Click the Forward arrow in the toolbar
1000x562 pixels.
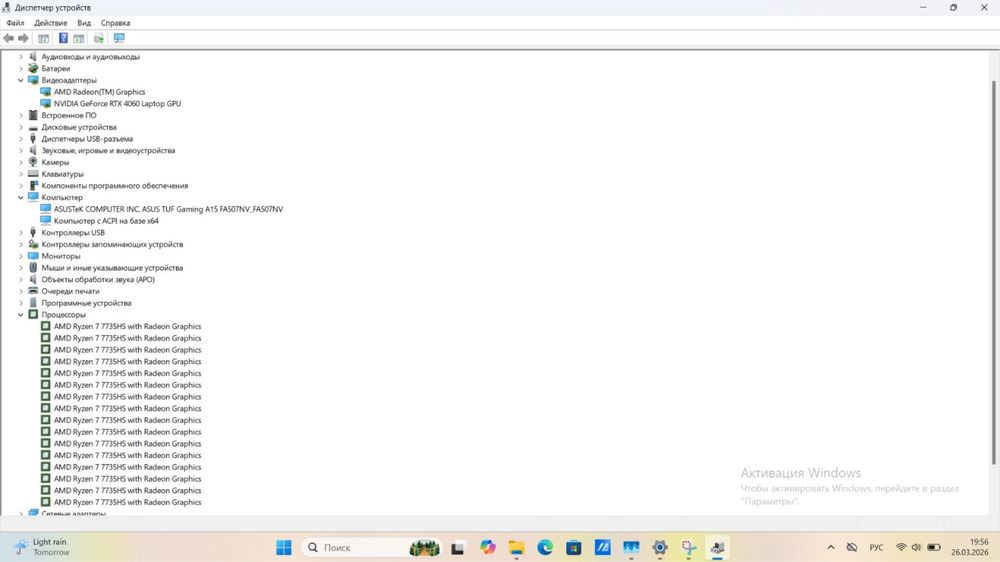point(24,38)
